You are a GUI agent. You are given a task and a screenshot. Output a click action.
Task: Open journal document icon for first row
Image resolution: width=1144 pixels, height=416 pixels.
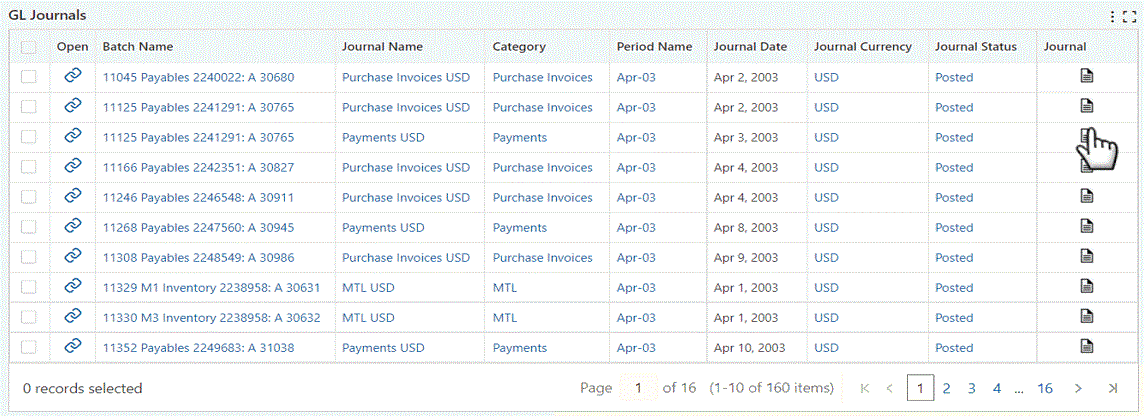[1086, 76]
